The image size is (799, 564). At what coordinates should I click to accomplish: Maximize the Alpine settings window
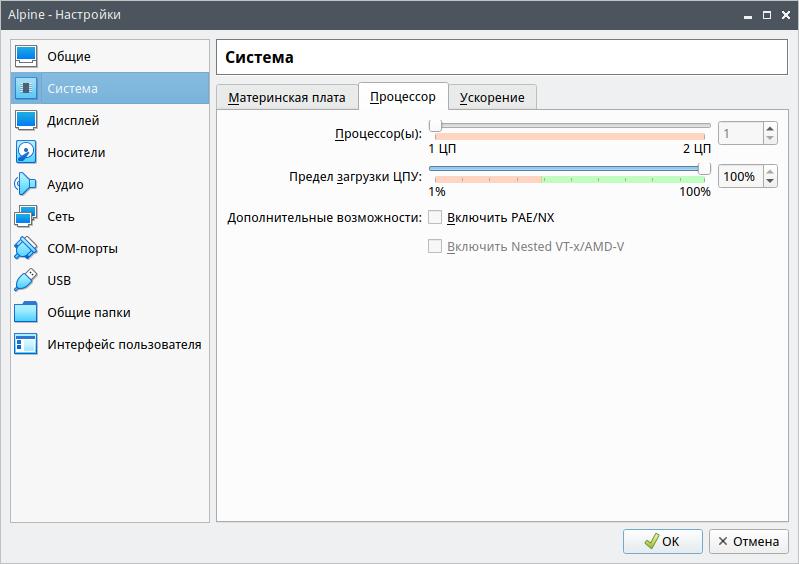click(x=767, y=15)
